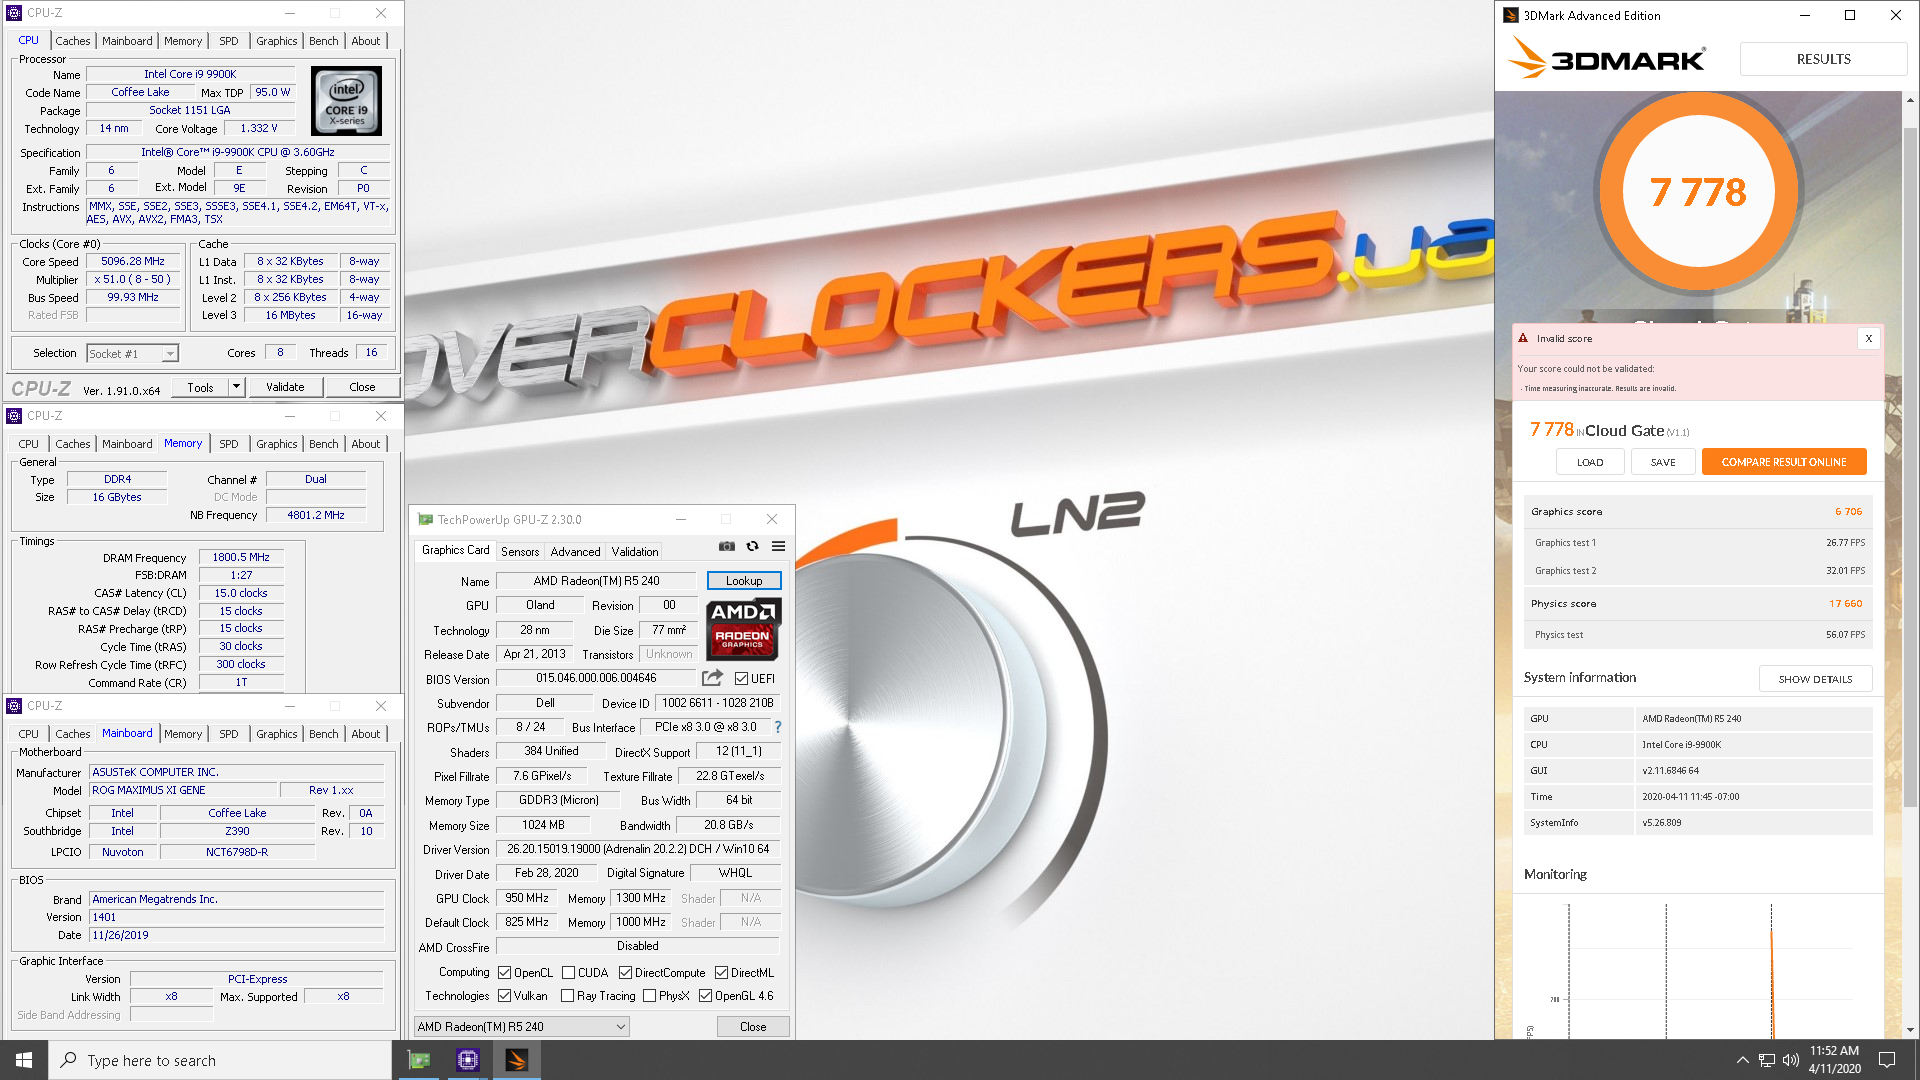This screenshot has width=1920, height=1080.
Task: Click the GPU-Z title bar icon
Action: [425, 519]
